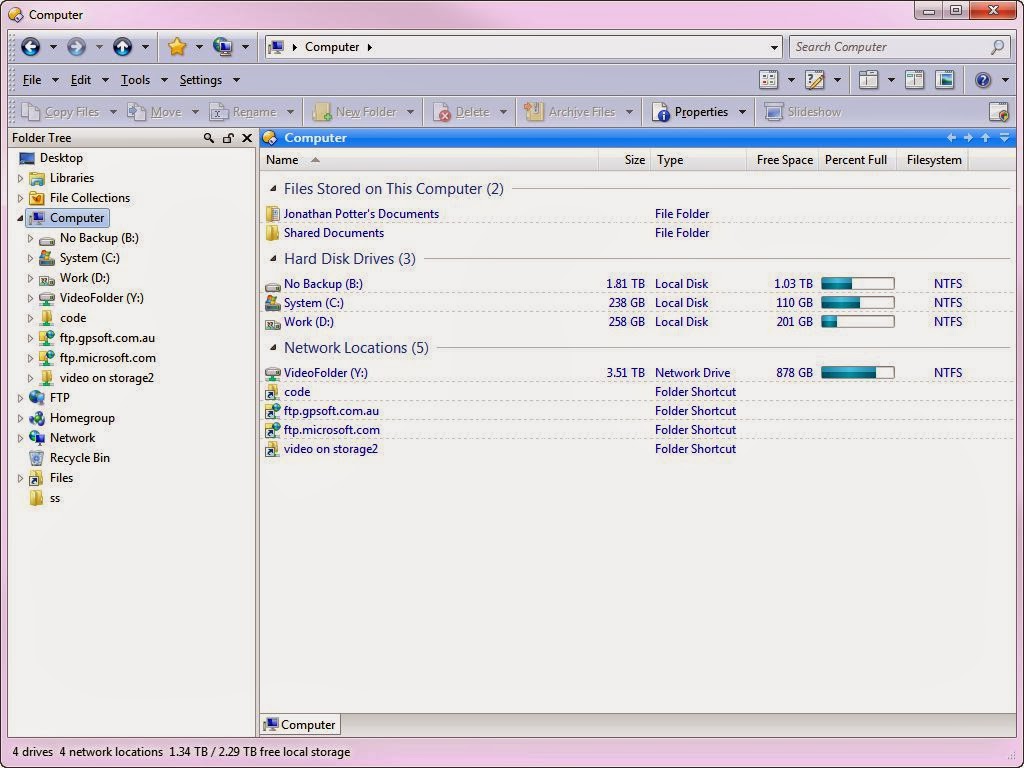This screenshot has height=768, width=1024.
Task: Click the System (C:) percent full bar
Action: pyautogui.click(x=857, y=303)
